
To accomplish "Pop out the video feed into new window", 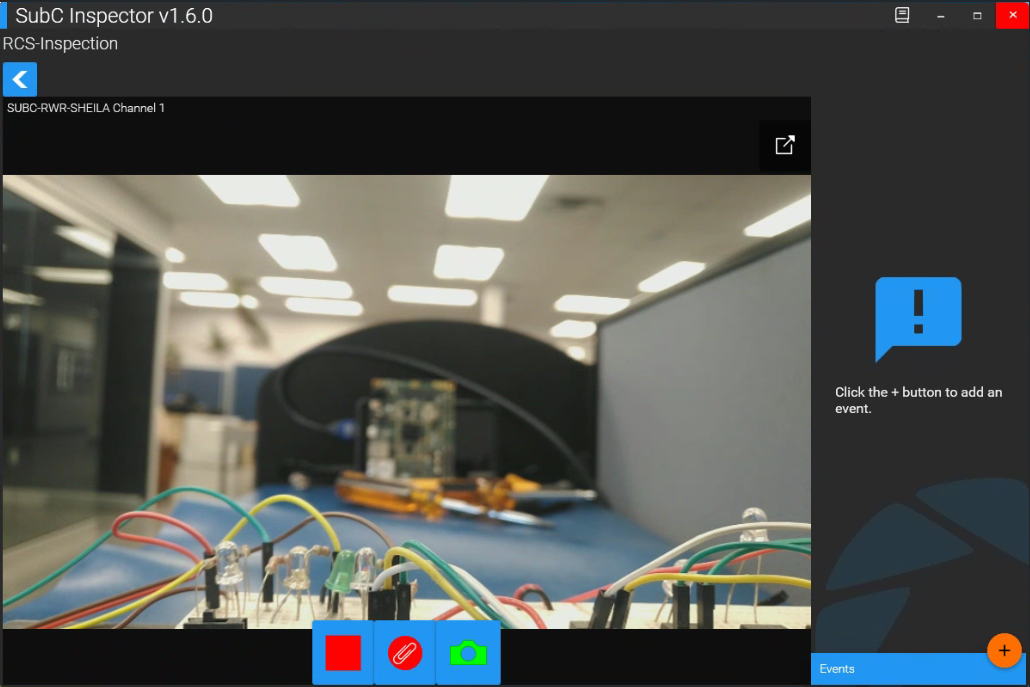I will 785,145.
